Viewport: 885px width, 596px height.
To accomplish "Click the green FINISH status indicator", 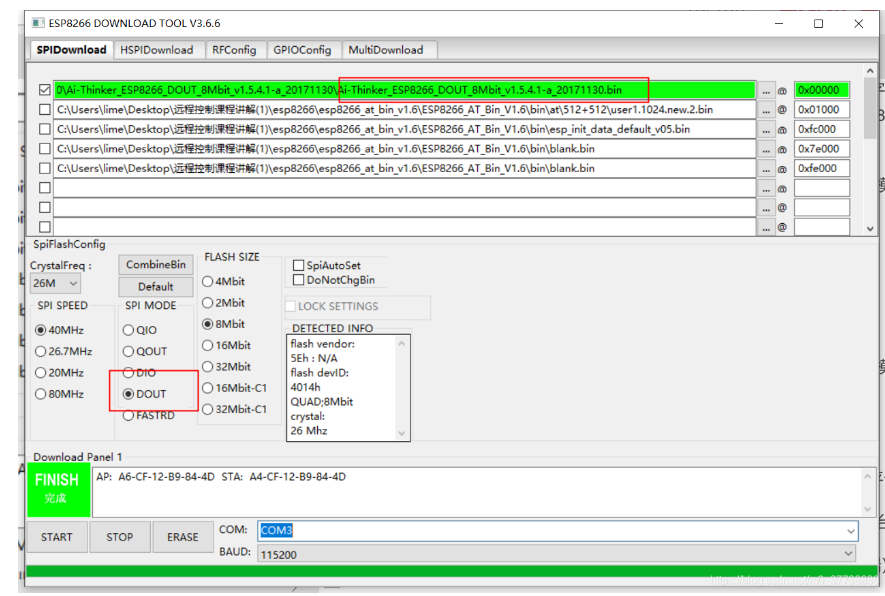I will (x=58, y=489).
